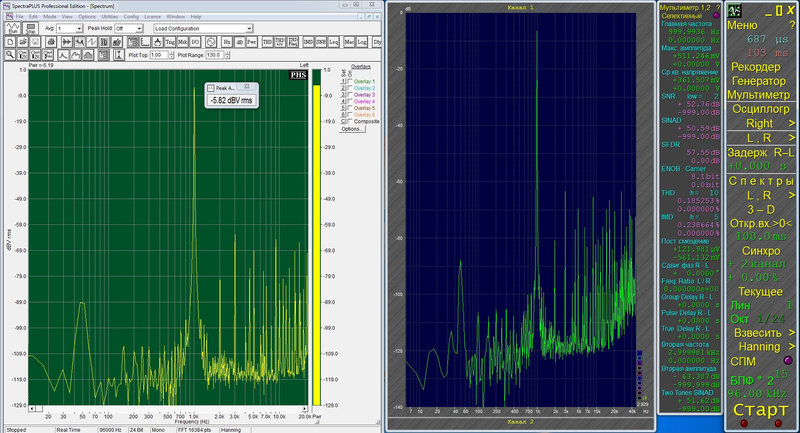Click the Старт button
The image size is (800, 433).
coord(760,410)
